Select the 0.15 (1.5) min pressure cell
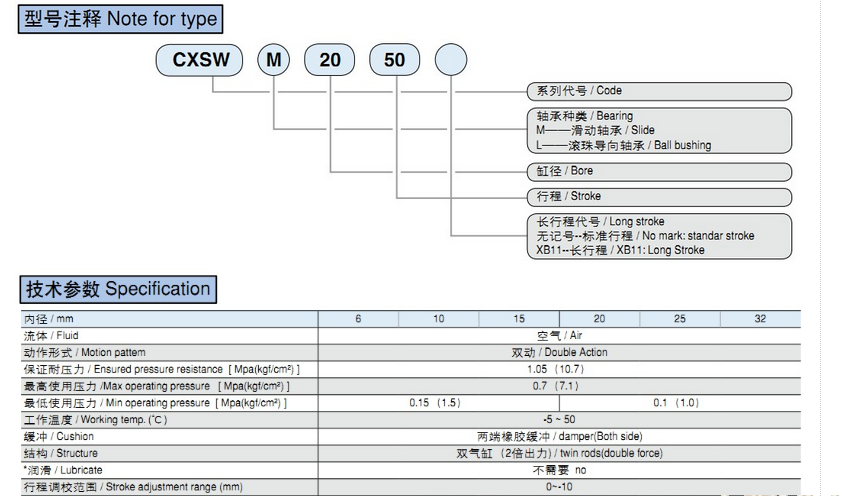The width and height of the screenshot is (844, 496). pos(437,403)
